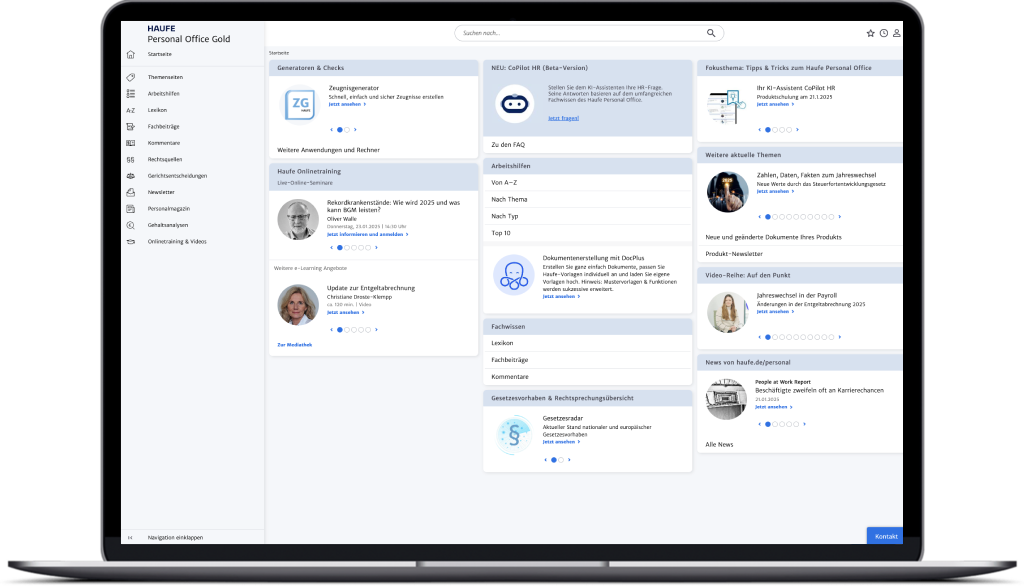Click the CoPilot HR robot icon
Viewport: 1024px width, 586px height.
[x=515, y=103]
